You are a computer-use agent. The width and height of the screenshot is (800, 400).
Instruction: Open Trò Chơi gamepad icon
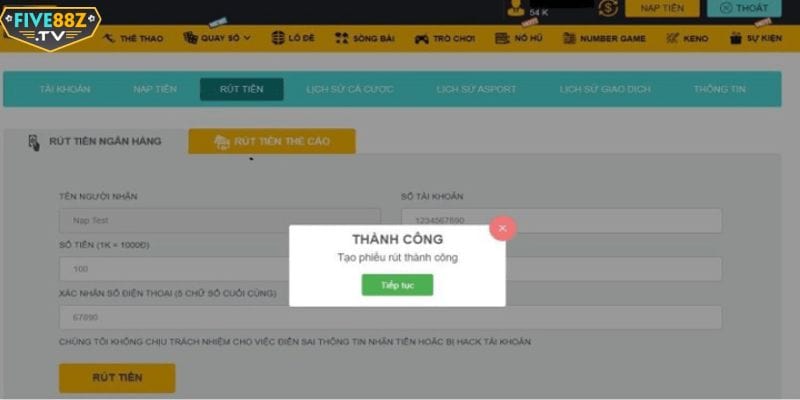(x=421, y=39)
